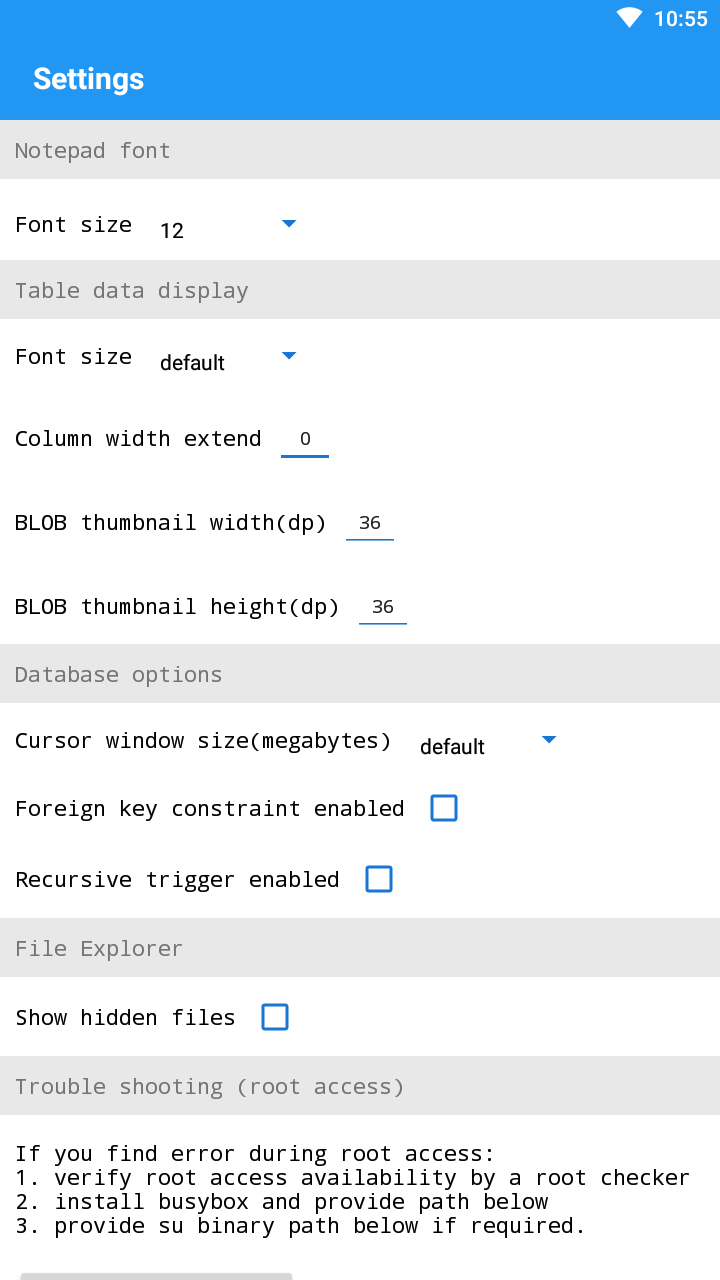Select the Notepad font size value 12
Screen dimensions: 720x1280
click(172, 231)
